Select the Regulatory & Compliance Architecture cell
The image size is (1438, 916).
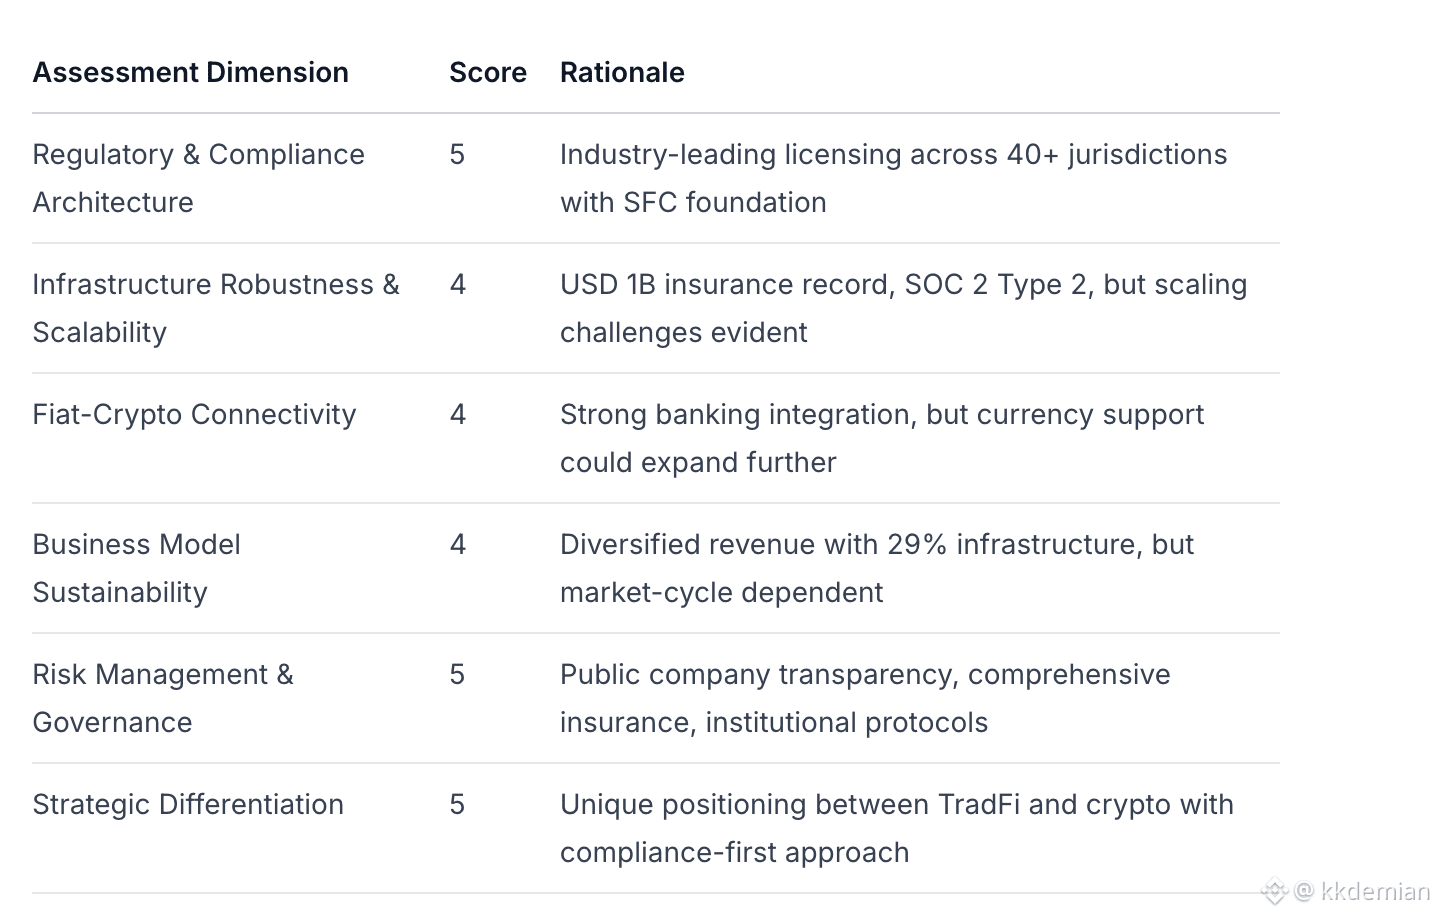pyautogui.click(x=198, y=178)
